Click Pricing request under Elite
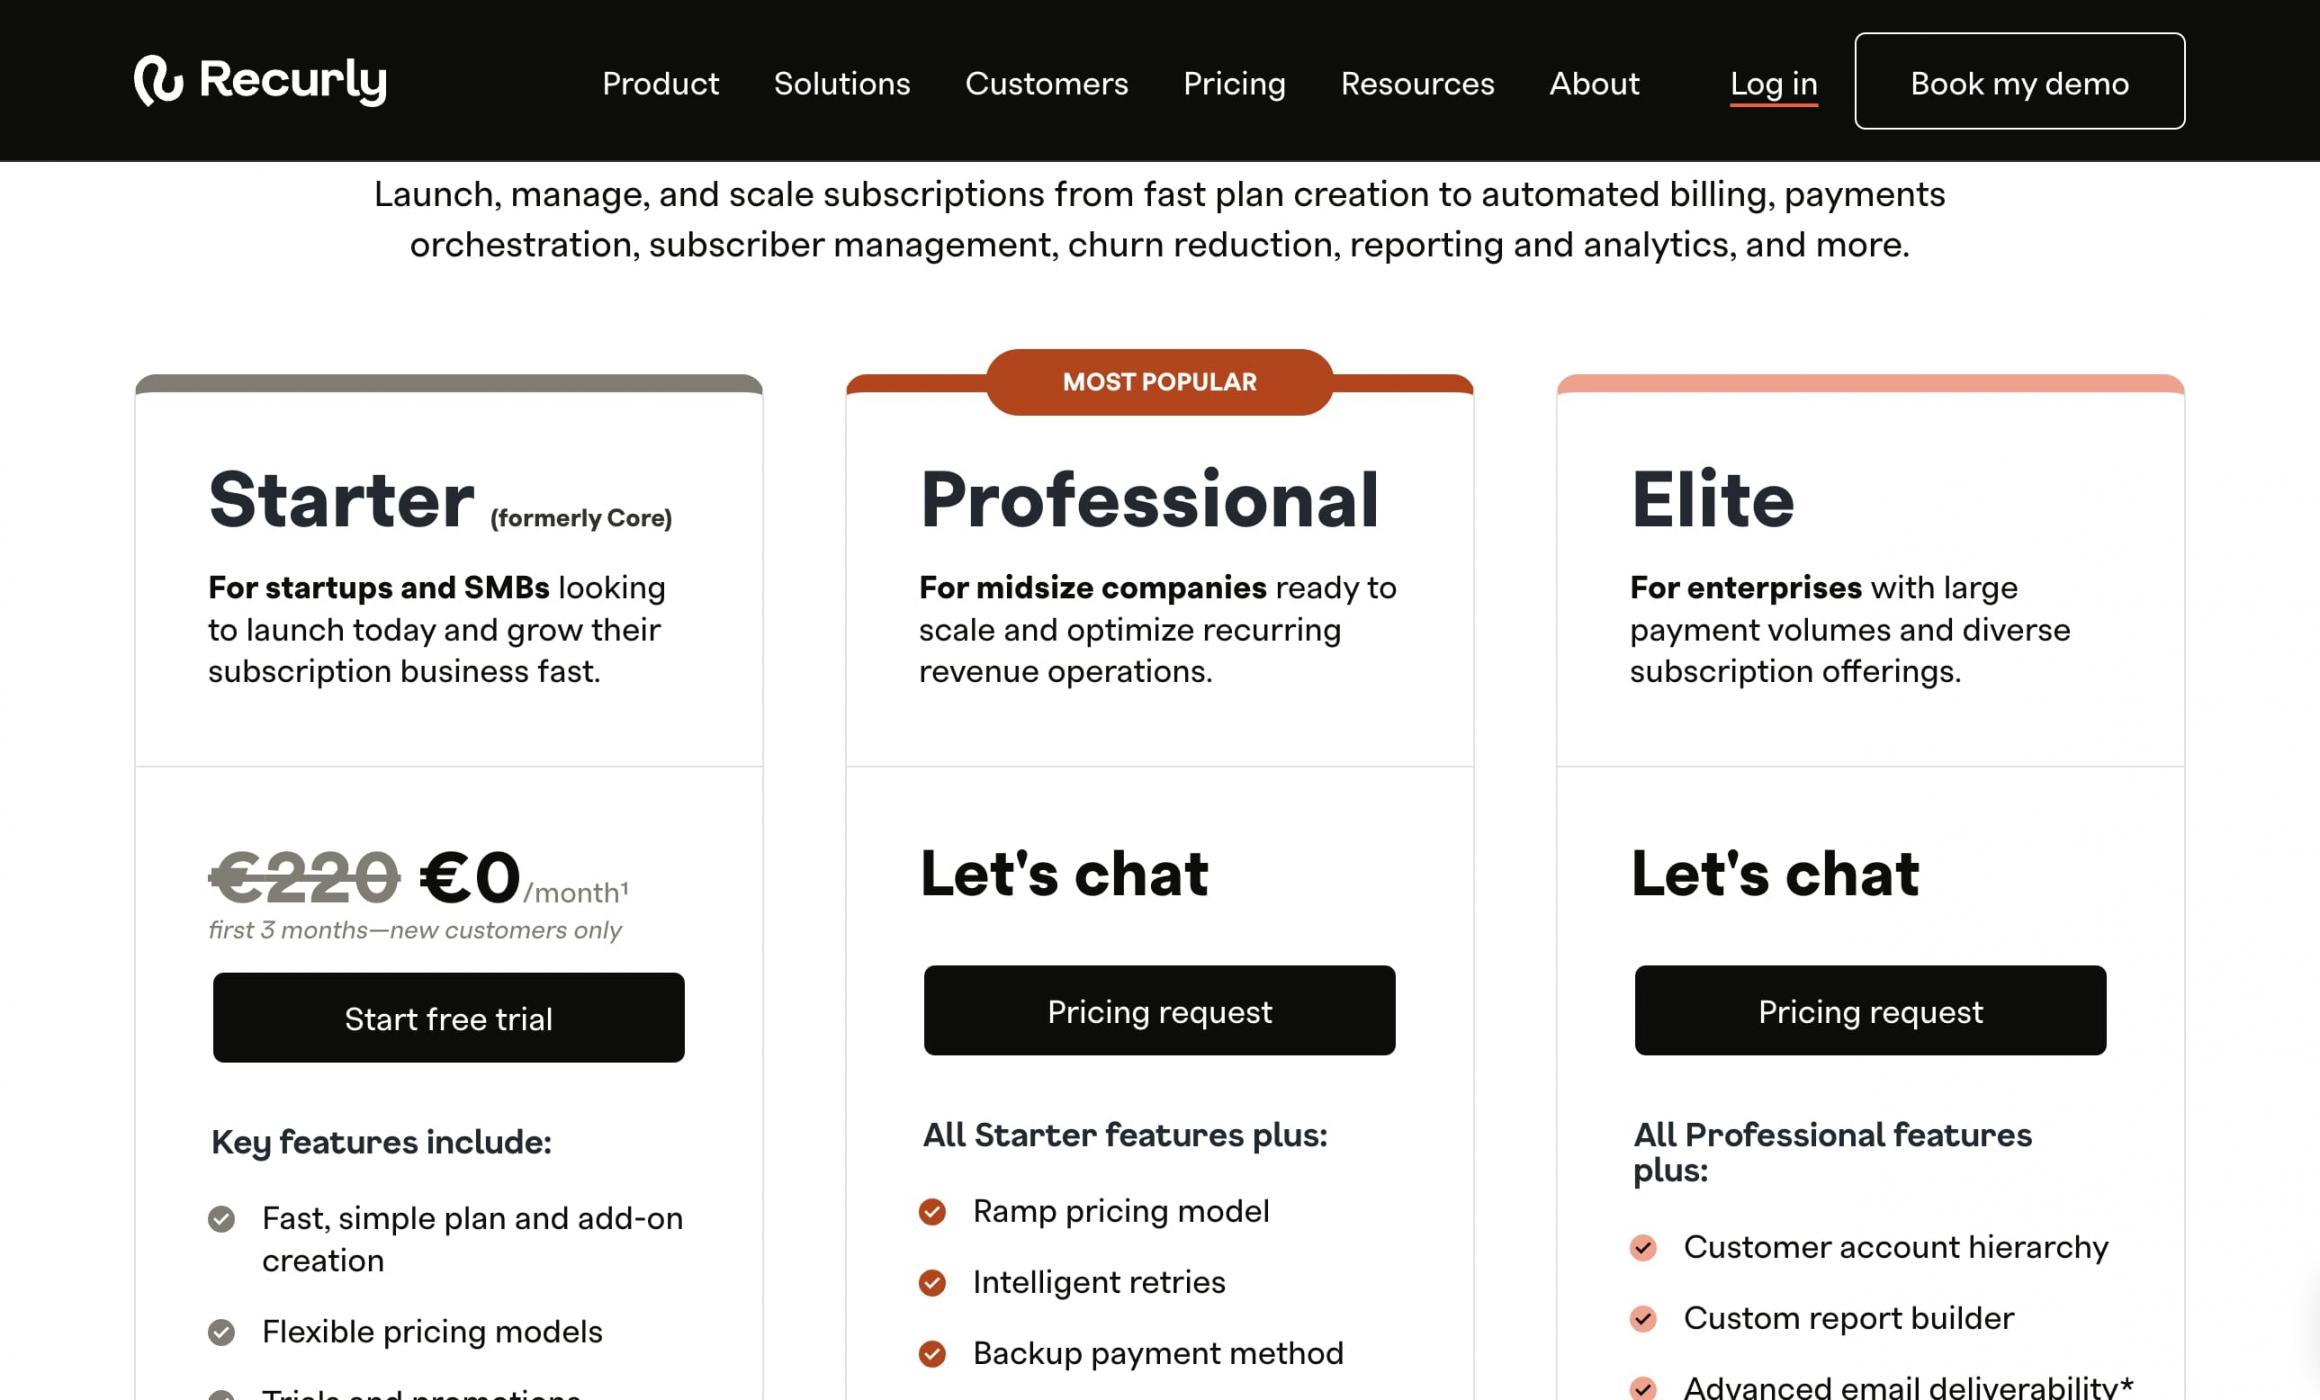This screenshot has height=1400, width=2320. click(x=1870, y=1010)
